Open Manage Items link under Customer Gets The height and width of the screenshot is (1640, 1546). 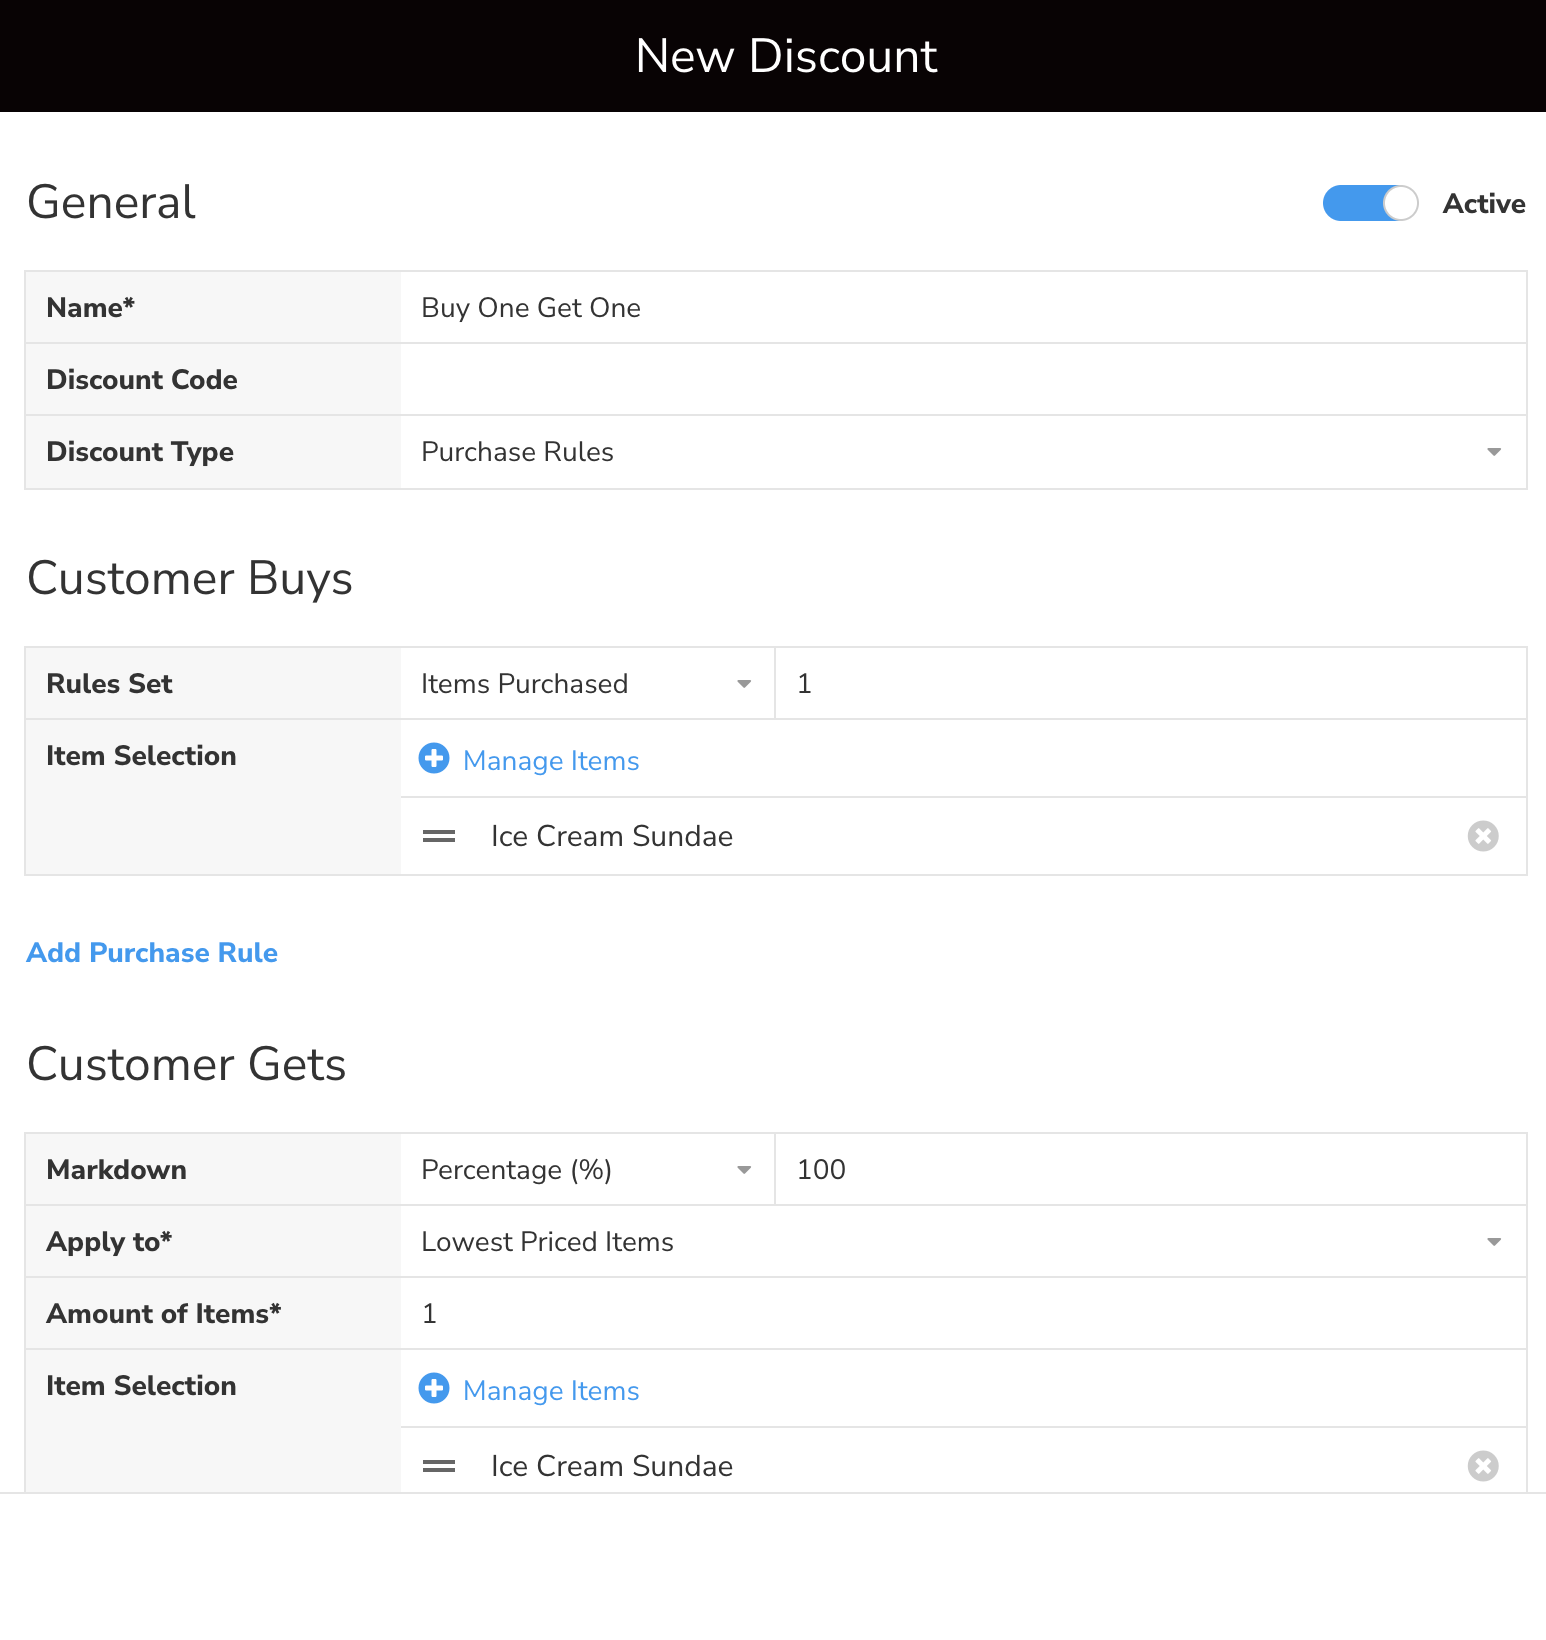[551, 1391]
